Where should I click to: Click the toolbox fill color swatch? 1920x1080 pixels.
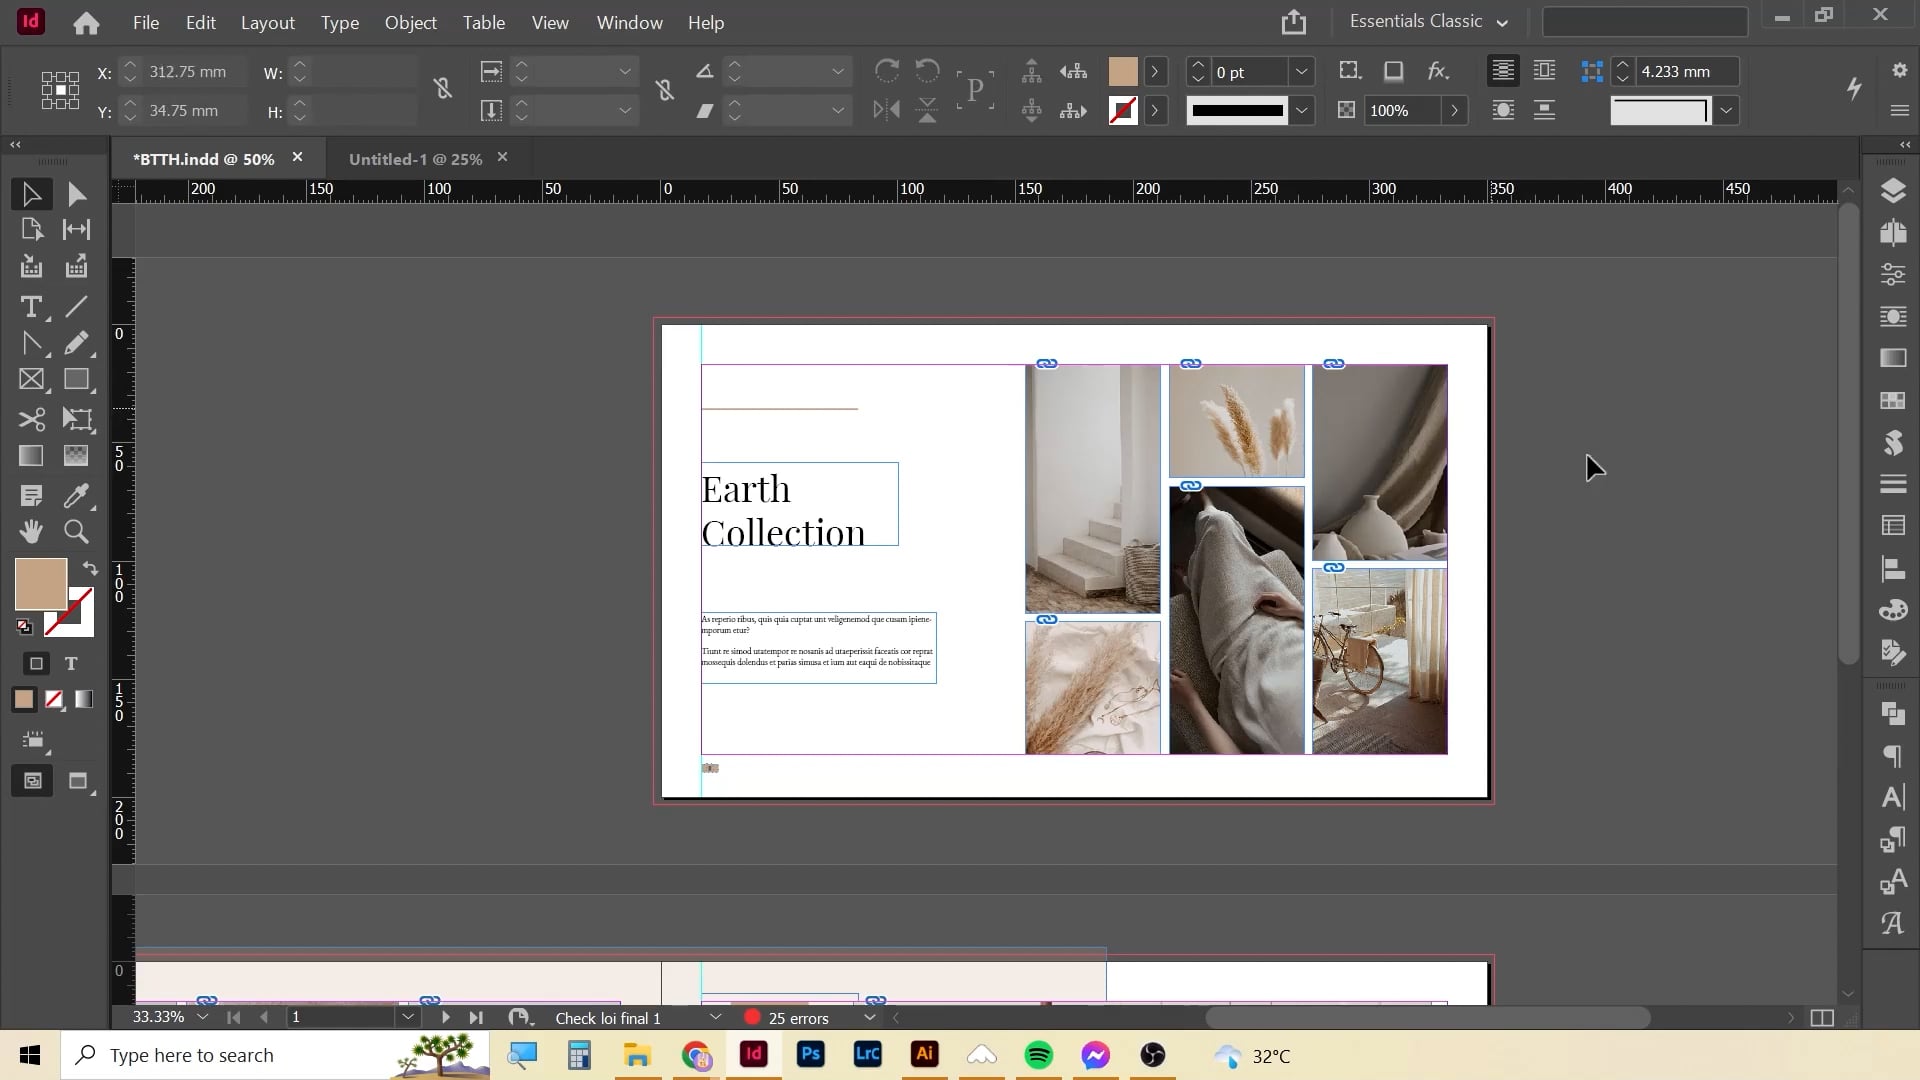[x=40, y=583]
